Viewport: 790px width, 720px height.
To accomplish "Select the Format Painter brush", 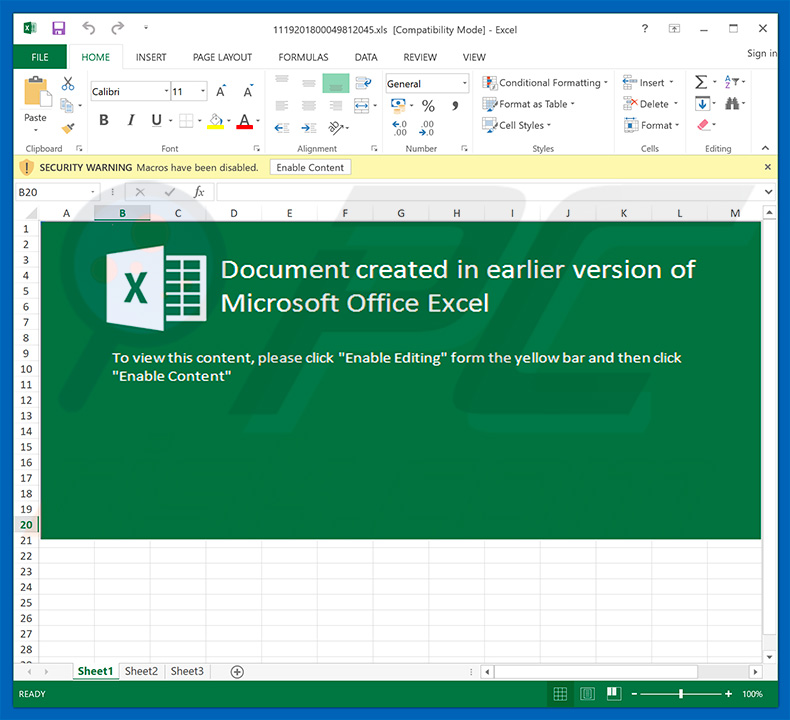I will (x=68, y=128).
